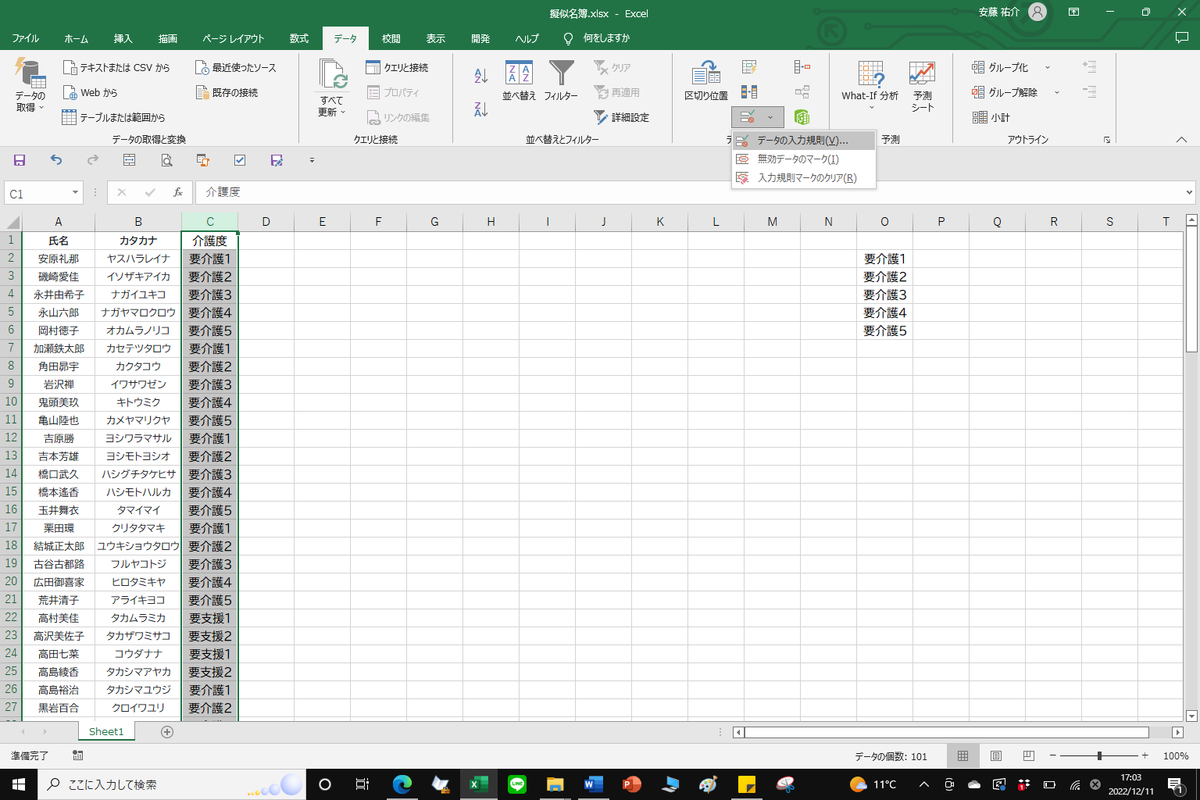
Task: Click the print preview quick access icon
Action: (166, 160)
